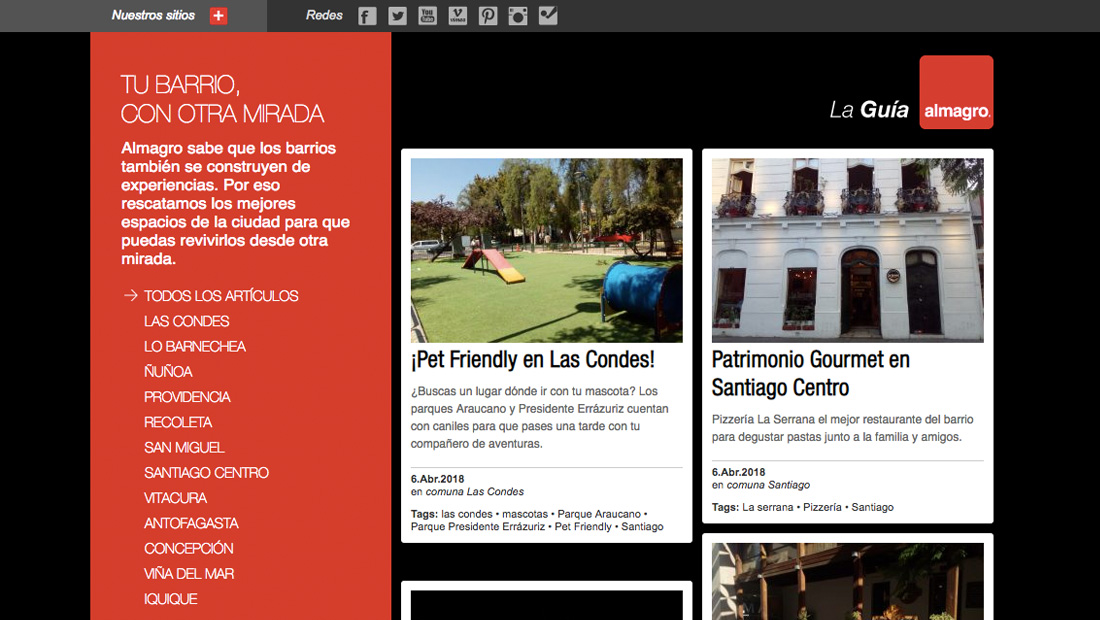This screenshot has width=1100, height=620.
Task: Select the Pizzería tag
Action: 822,507
